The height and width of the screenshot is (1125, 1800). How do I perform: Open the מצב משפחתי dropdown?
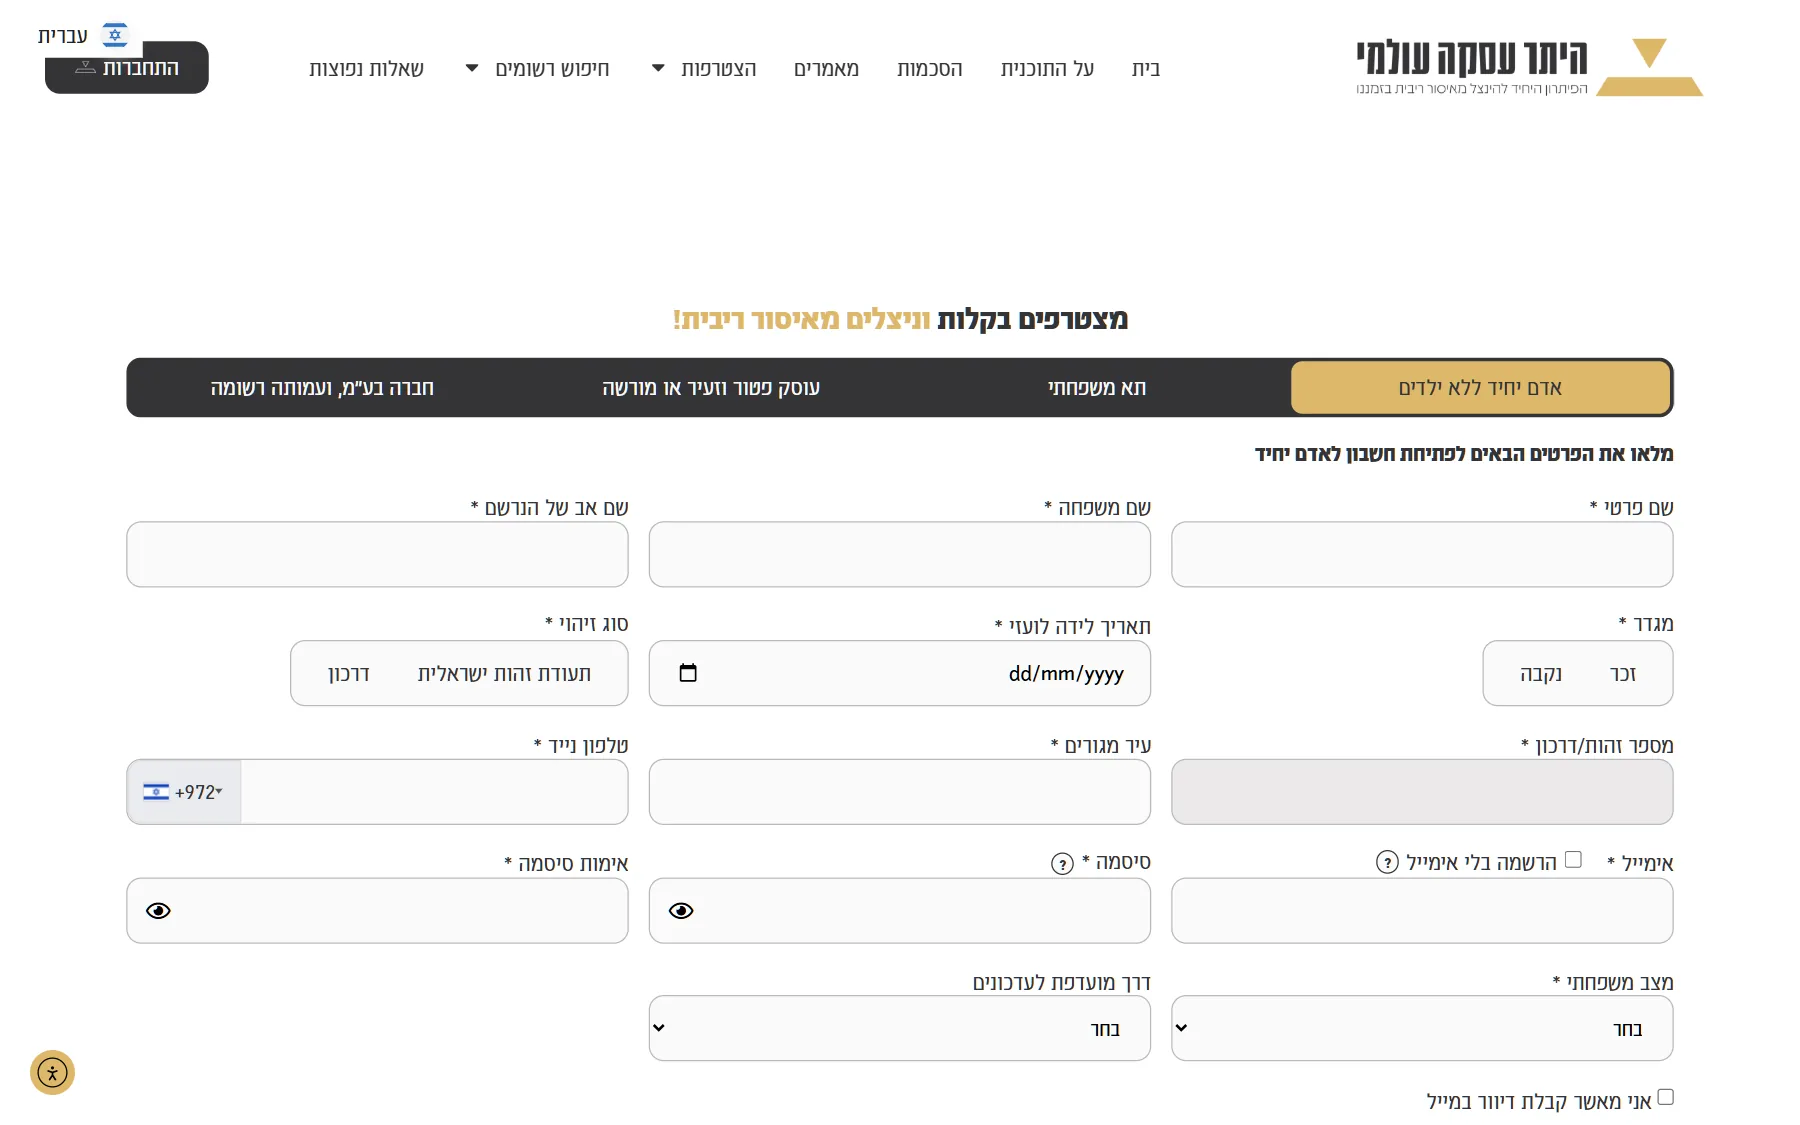[x=1422, y=1028]
